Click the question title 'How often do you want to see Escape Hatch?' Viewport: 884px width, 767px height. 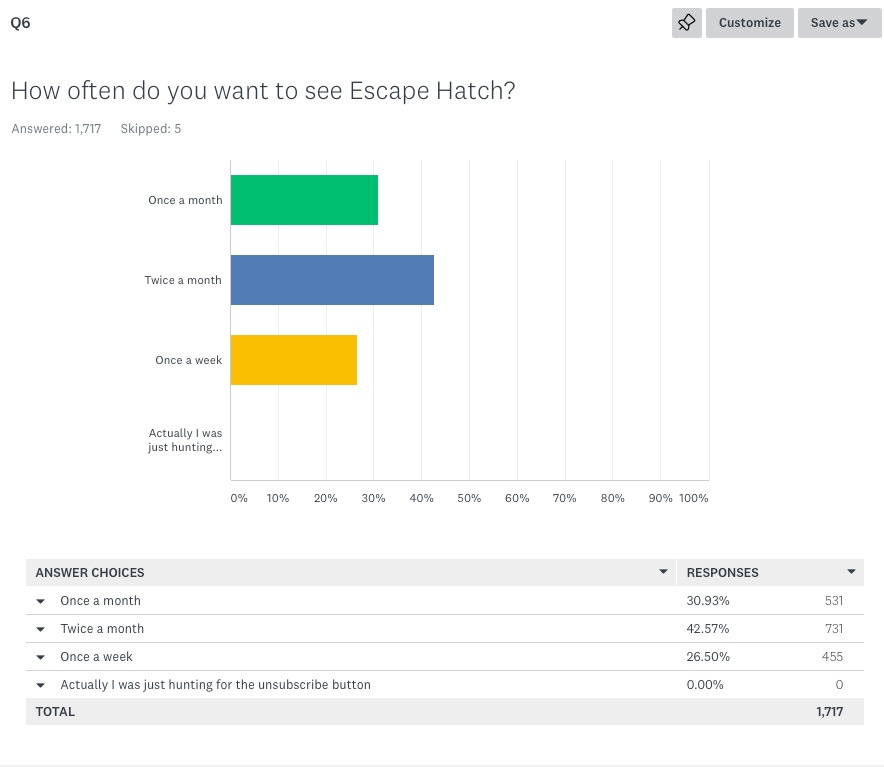(x=263, y=91)
